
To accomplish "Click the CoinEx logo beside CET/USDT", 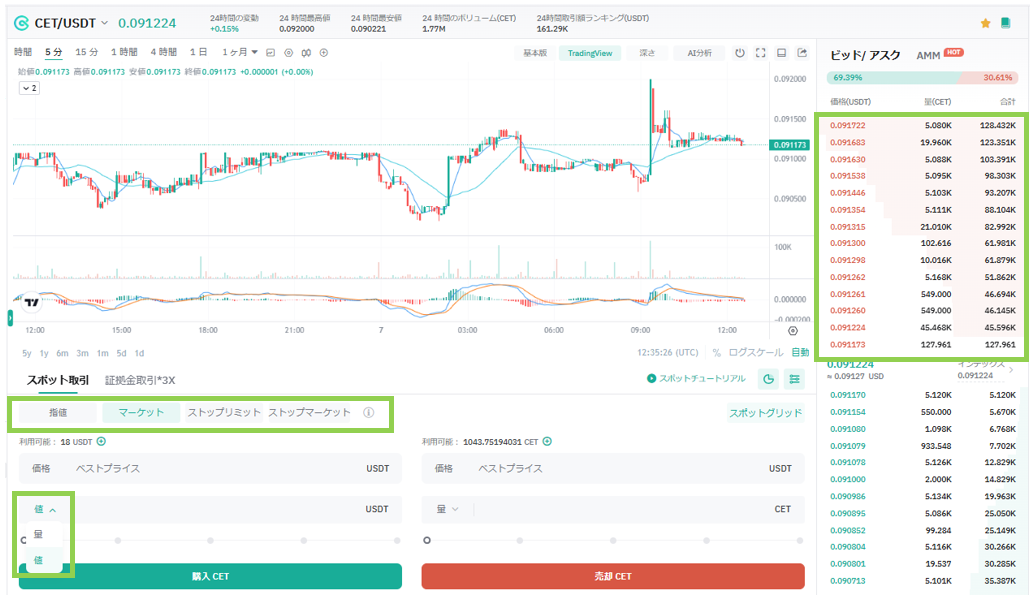I will click(21, 23).
